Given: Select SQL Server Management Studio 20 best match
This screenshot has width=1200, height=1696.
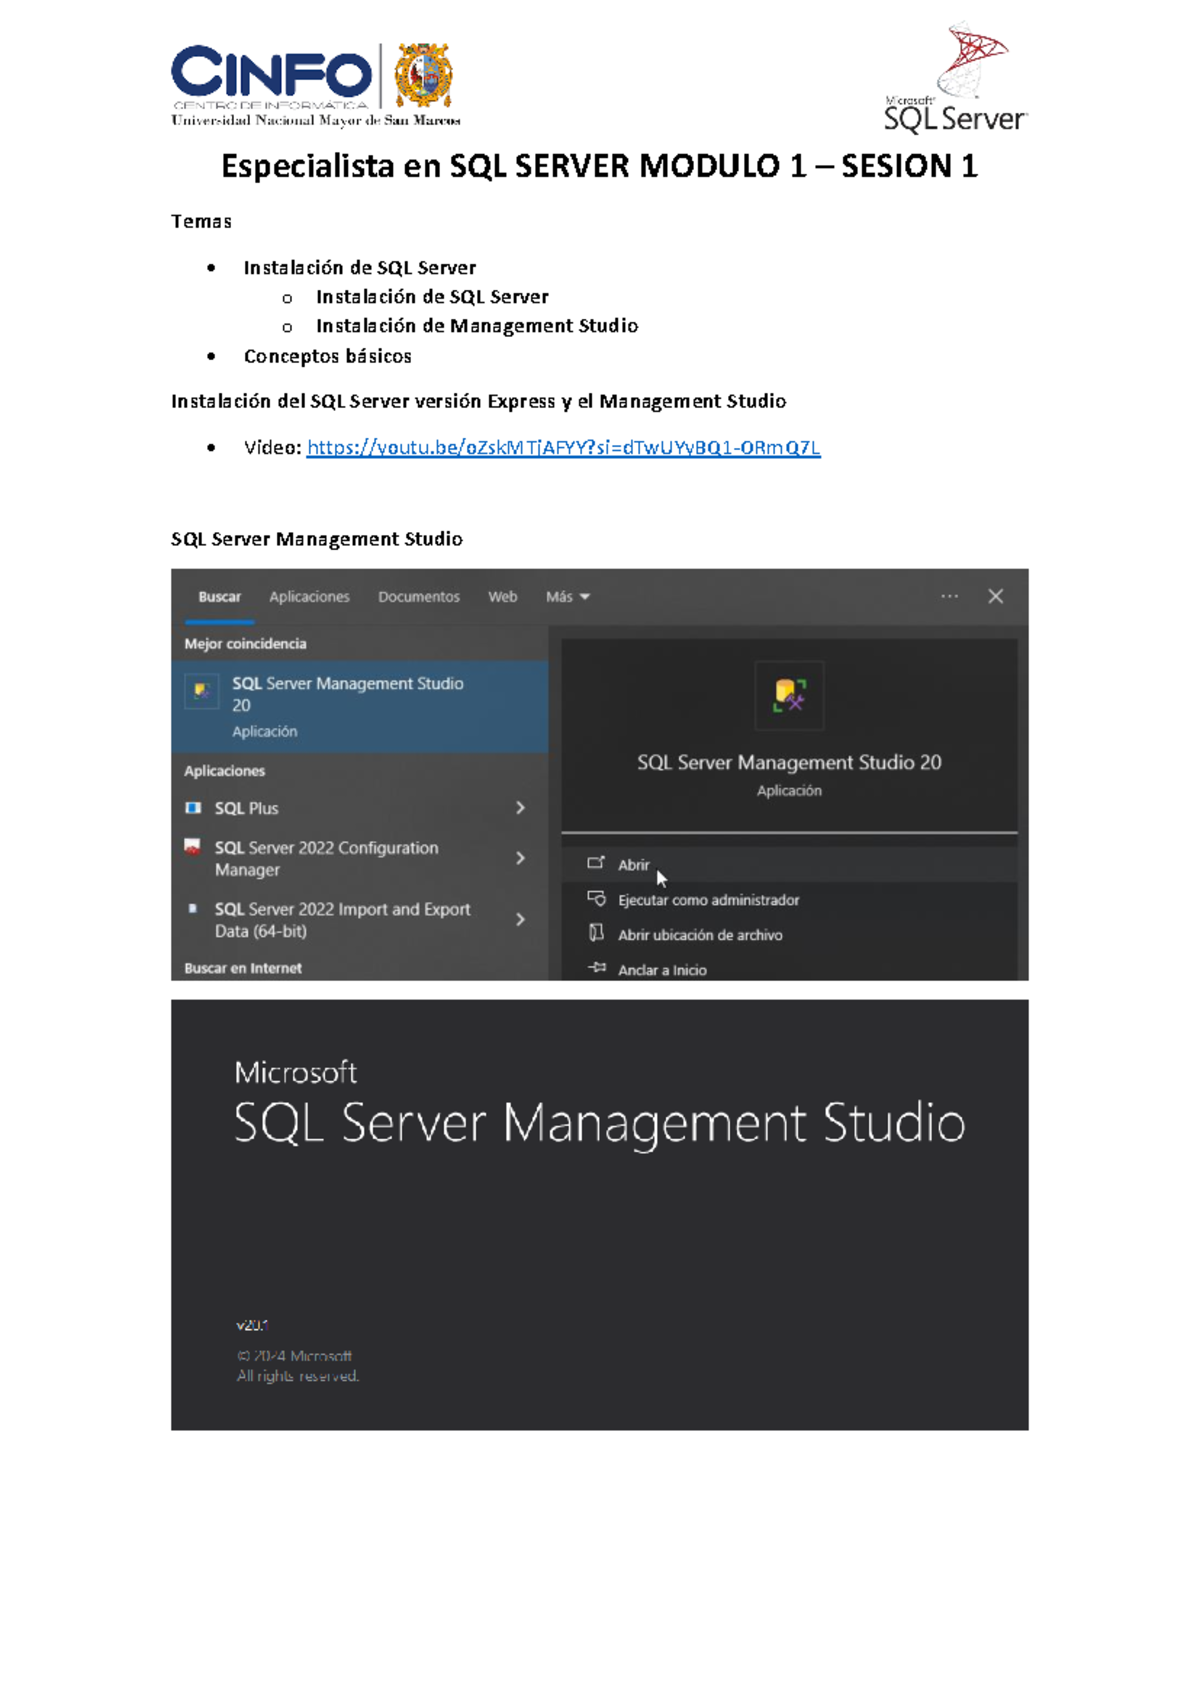Looking at the screenshot, I should click(360, 706).
